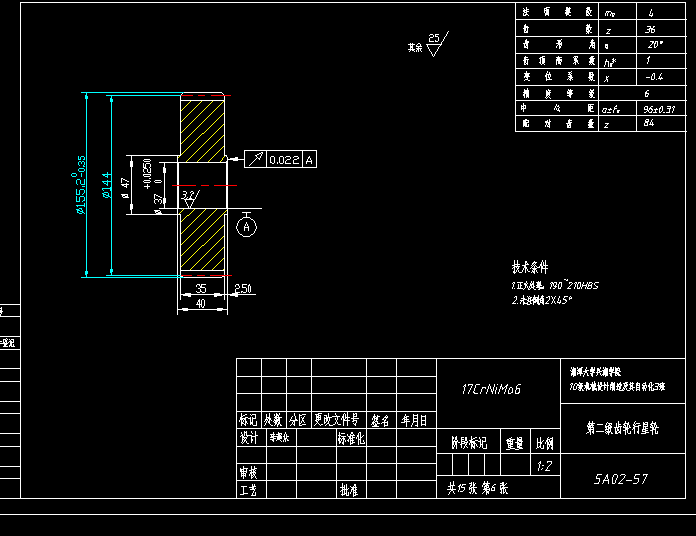Click the 工艺 row label
Viewport: 696px width, 536px height.
pyautogui.click(x=249, y=490)
